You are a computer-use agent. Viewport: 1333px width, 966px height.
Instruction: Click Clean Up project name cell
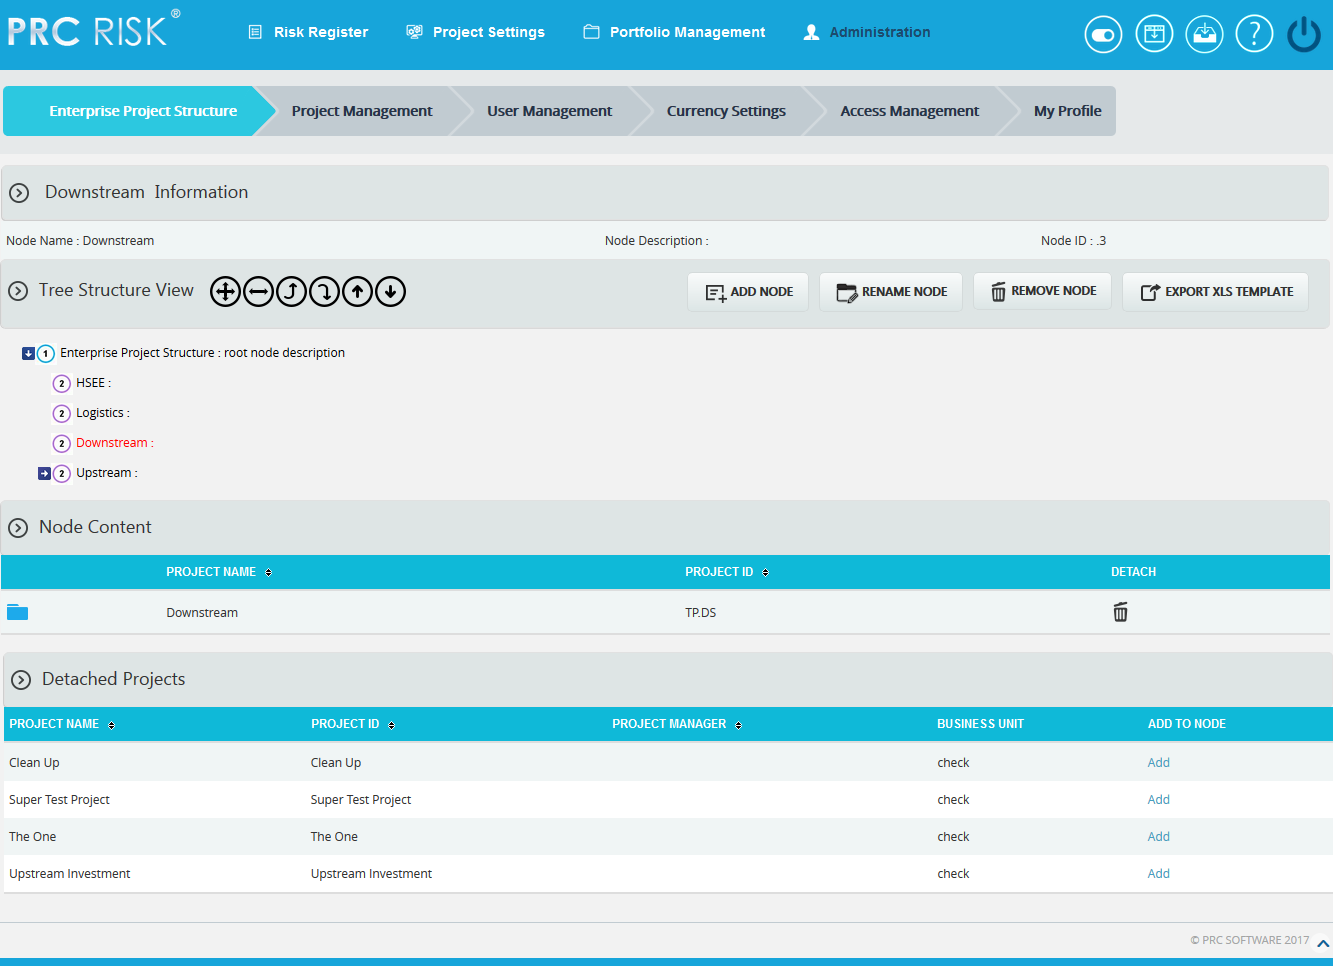34,762
